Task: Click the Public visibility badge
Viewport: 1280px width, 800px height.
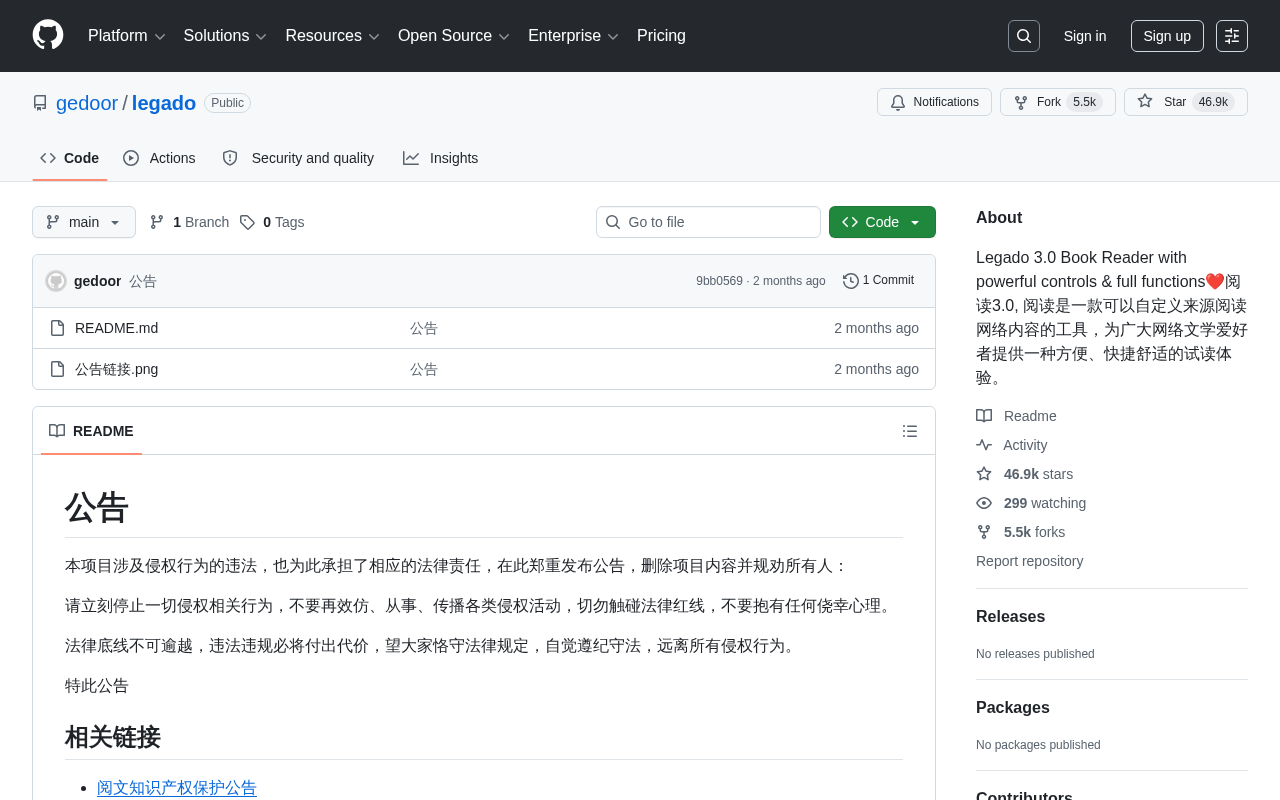Action: point(227,103)
